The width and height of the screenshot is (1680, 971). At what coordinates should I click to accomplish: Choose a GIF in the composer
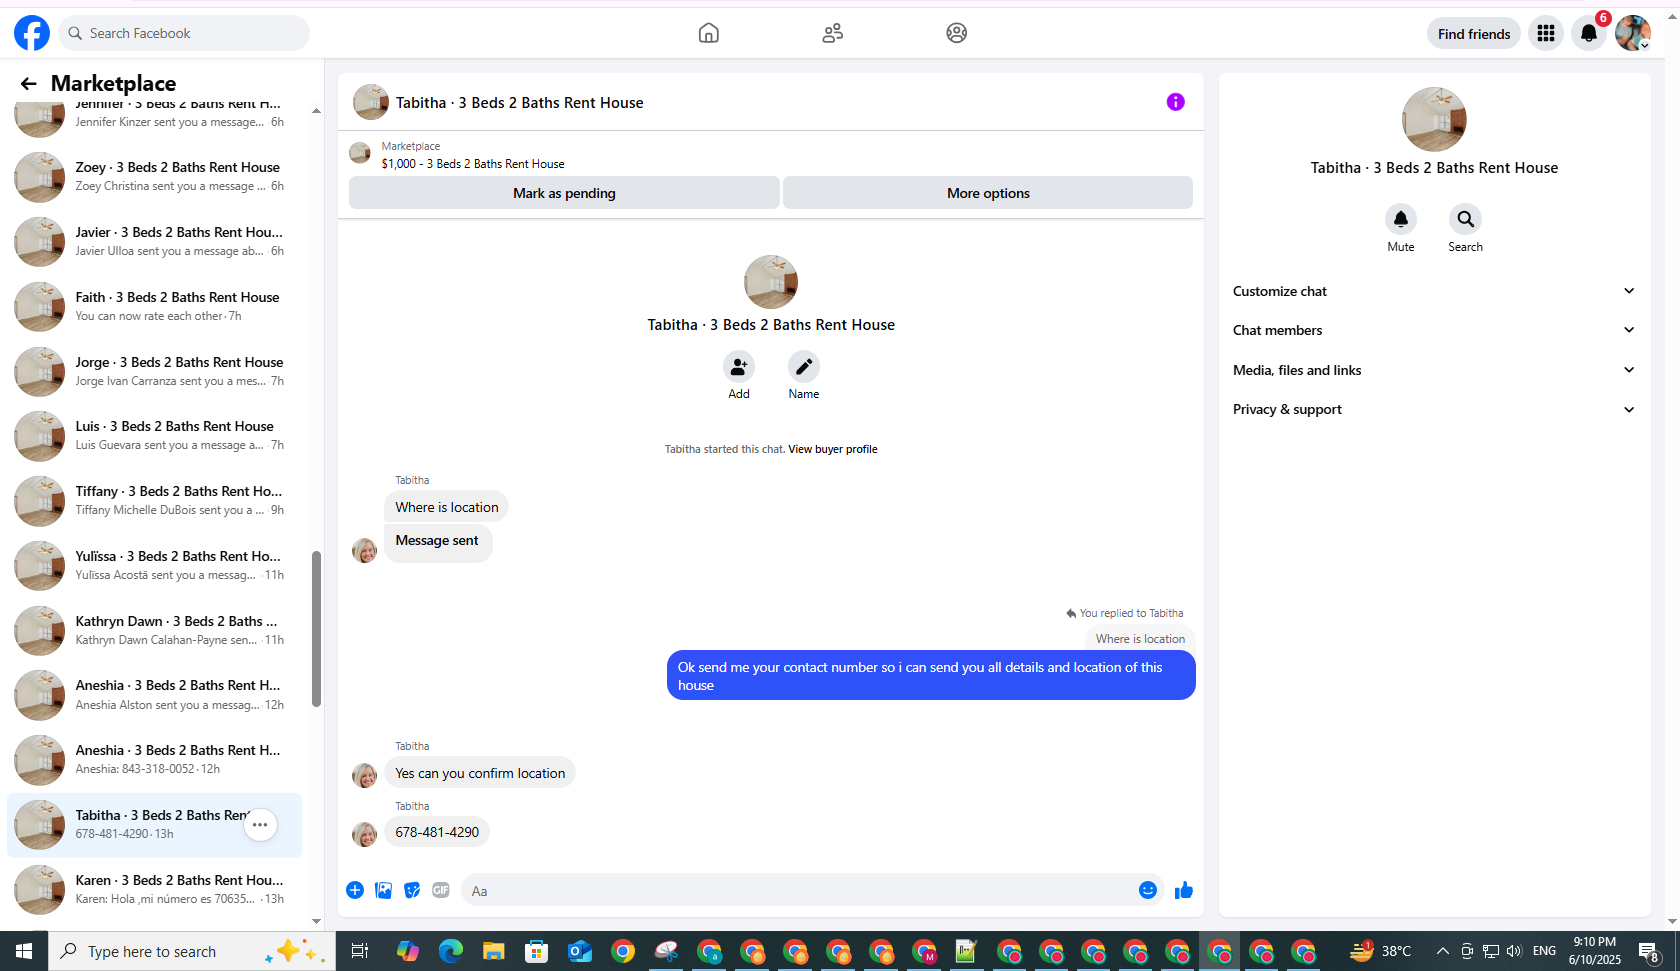click(441, 890)
